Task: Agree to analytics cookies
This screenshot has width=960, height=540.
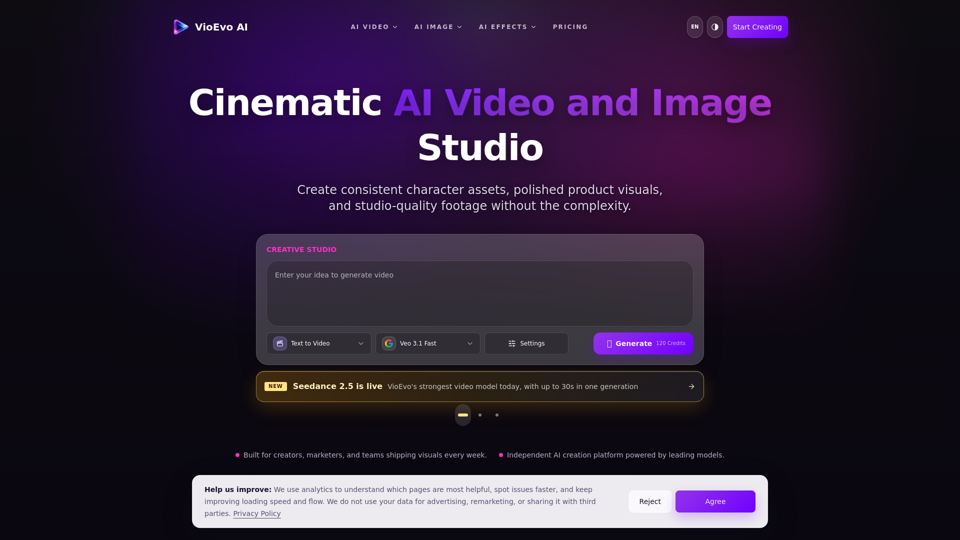Action: 715,501
